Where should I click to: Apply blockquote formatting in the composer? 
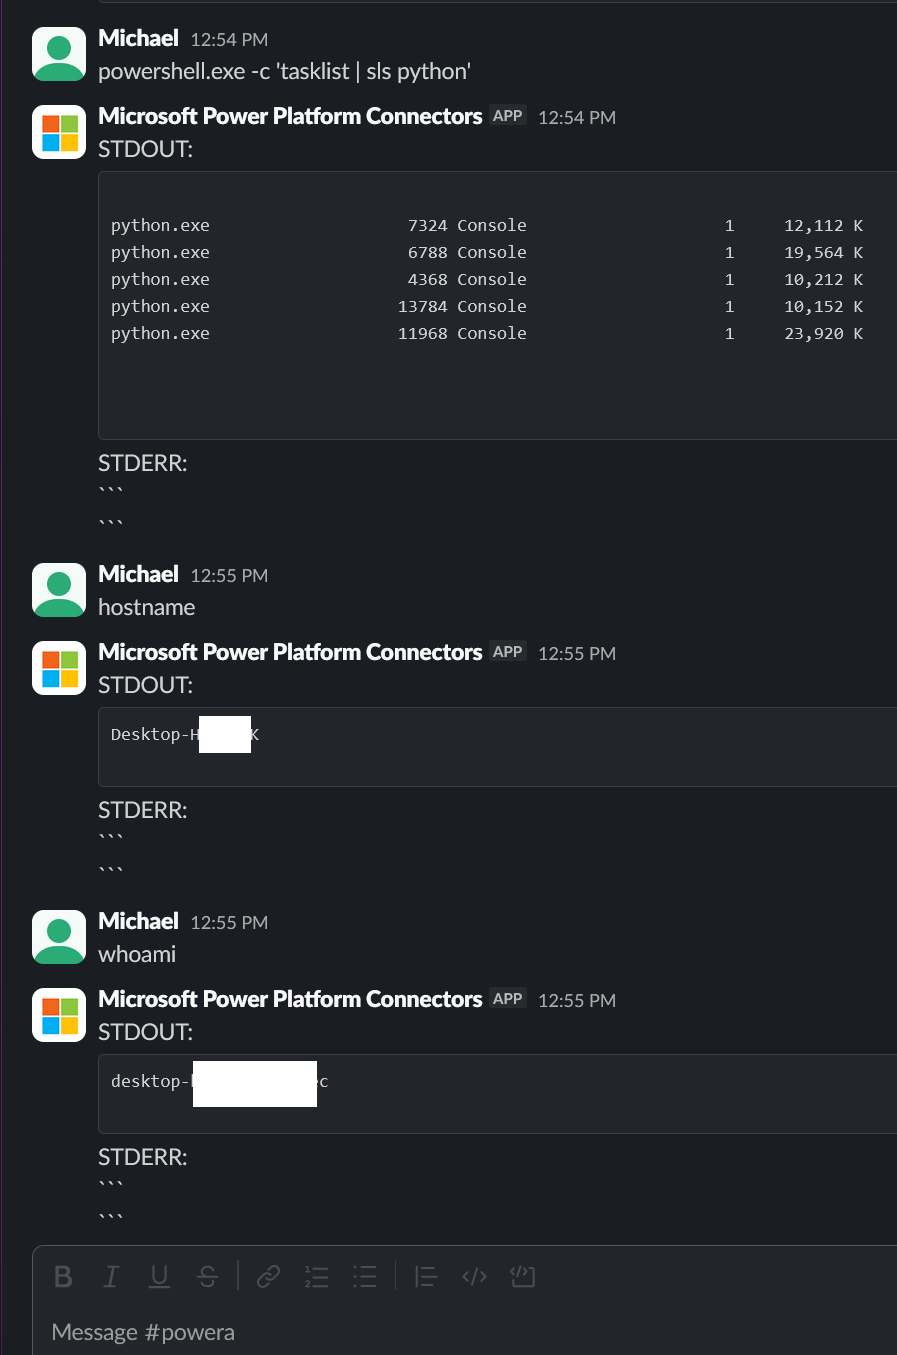pos(426,1276)
